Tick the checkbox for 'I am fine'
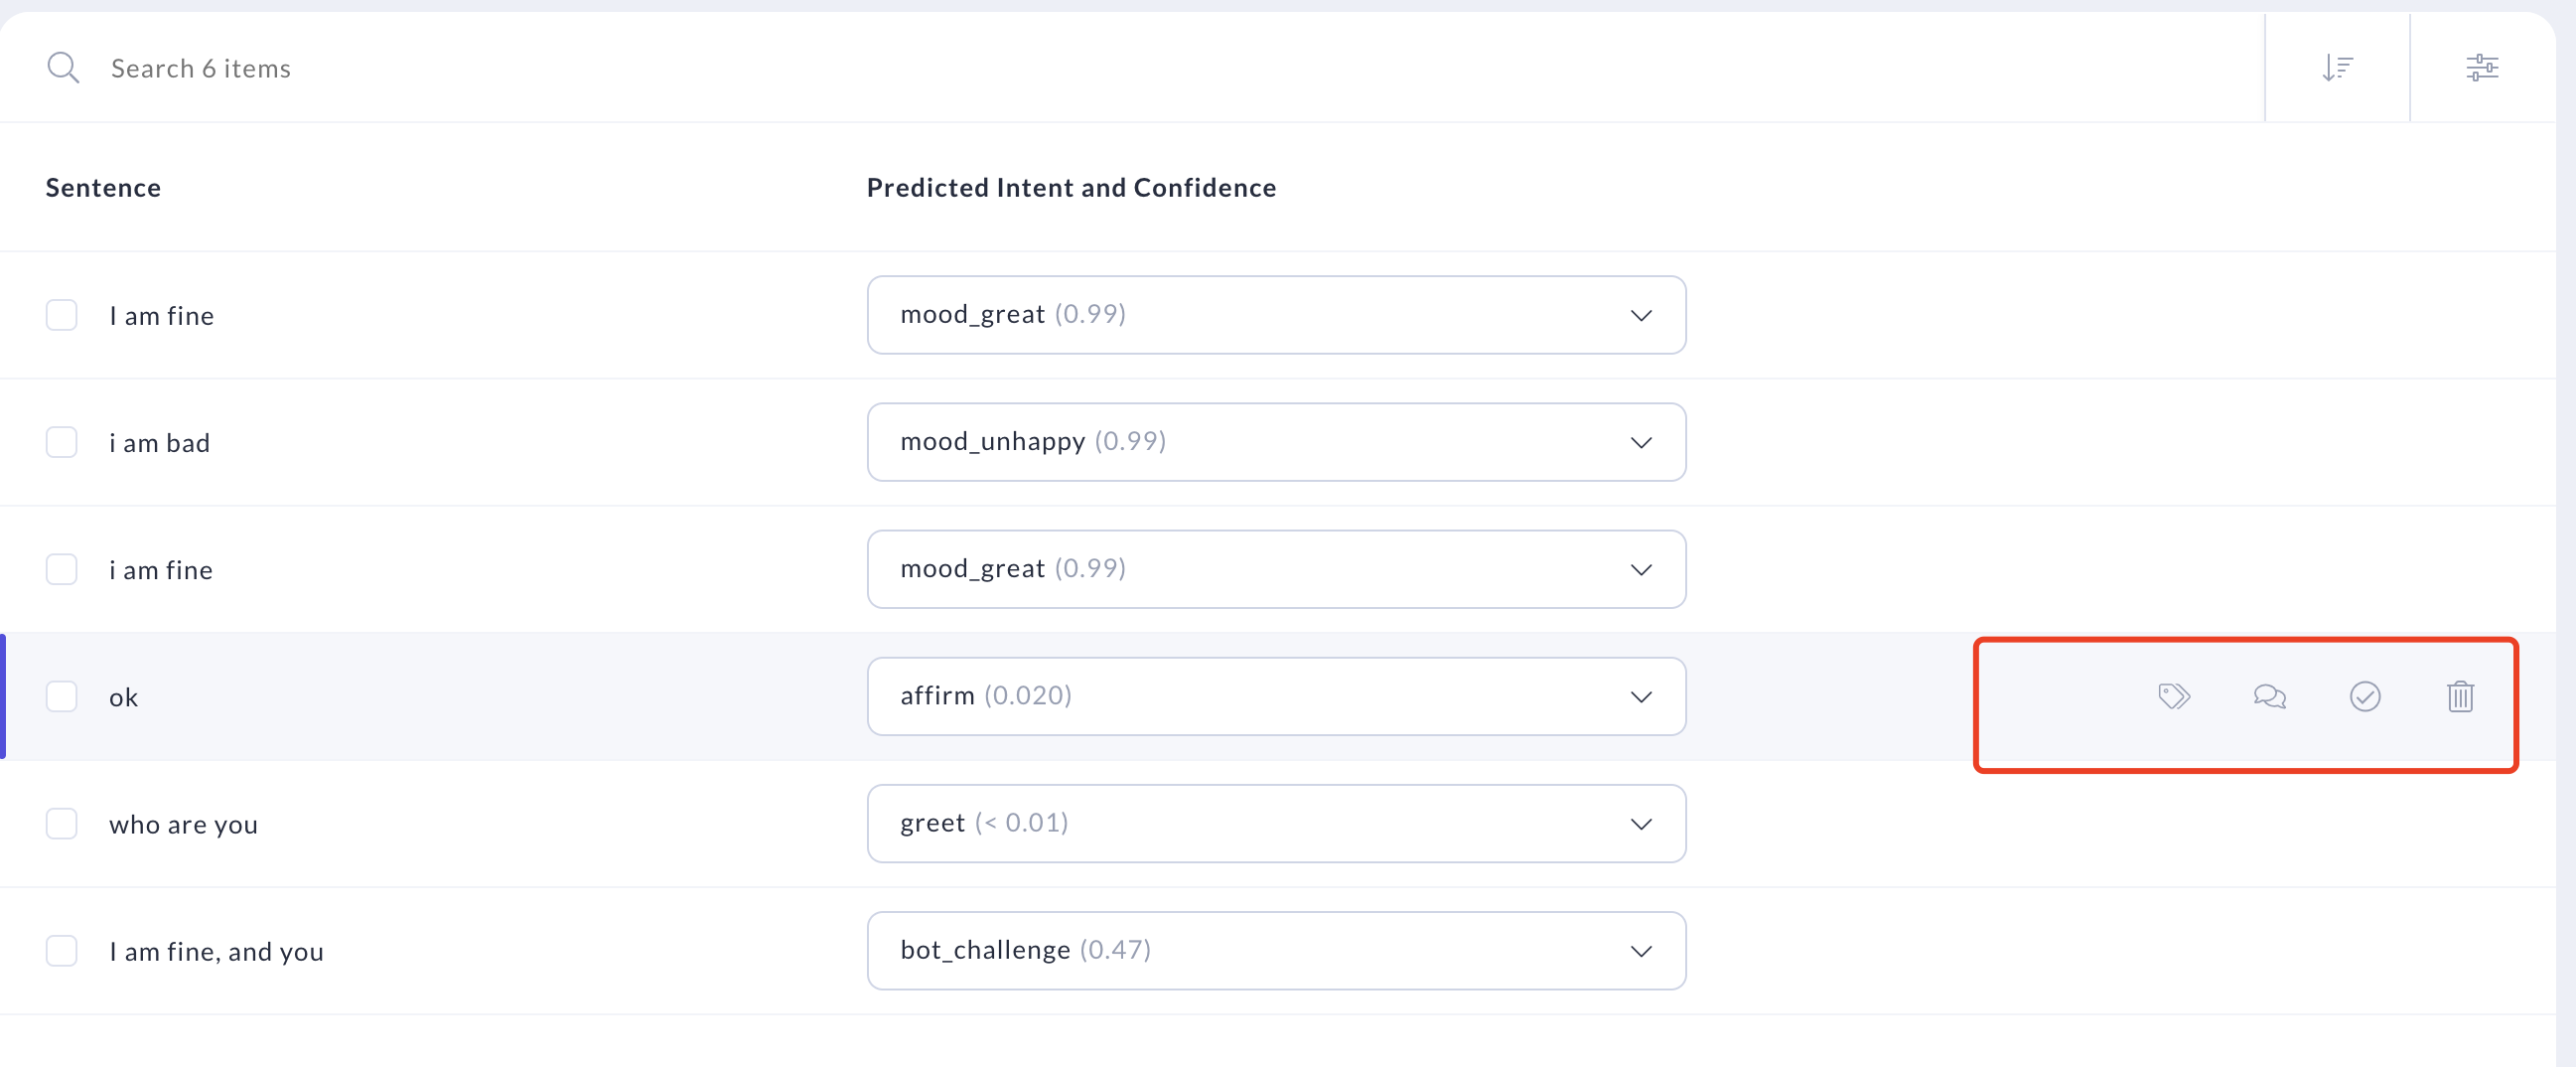This screenshot has width=2576, height=1067. [62, 315]
